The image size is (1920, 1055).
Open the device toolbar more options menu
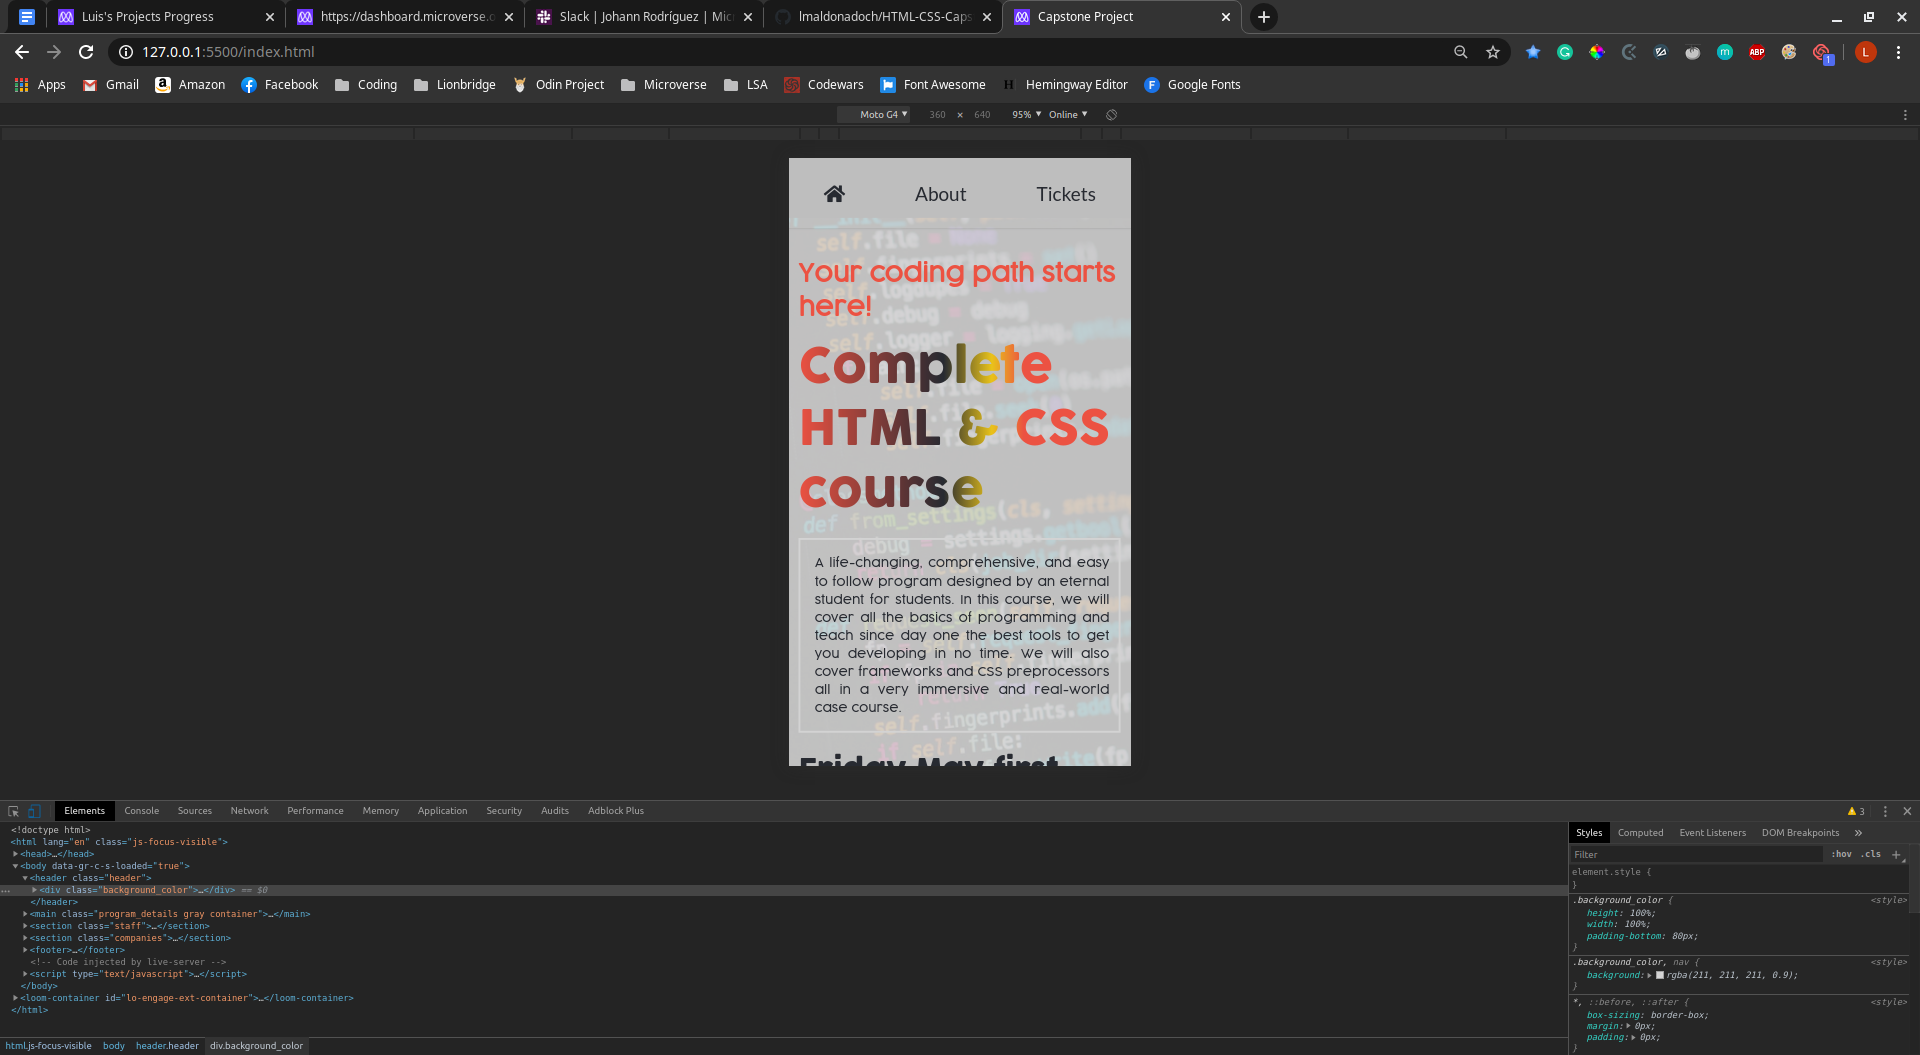pyautogui.click(x=1905, y=115)
